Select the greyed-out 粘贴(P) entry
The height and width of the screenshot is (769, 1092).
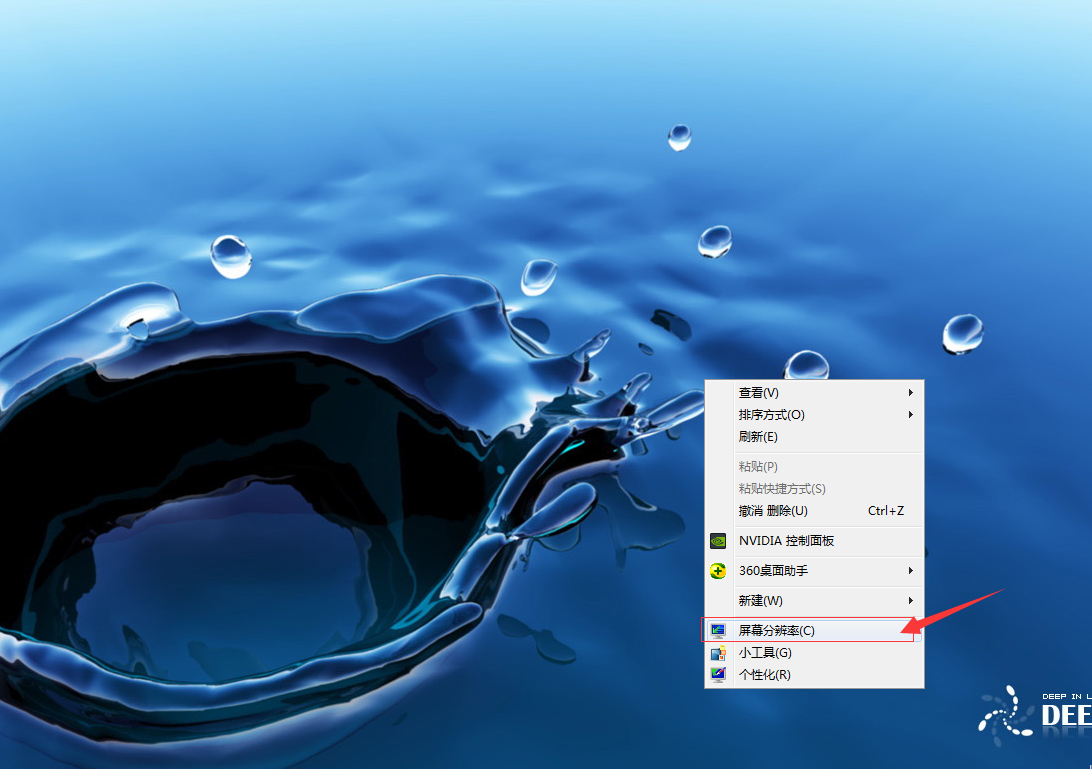tap(758, 467)
